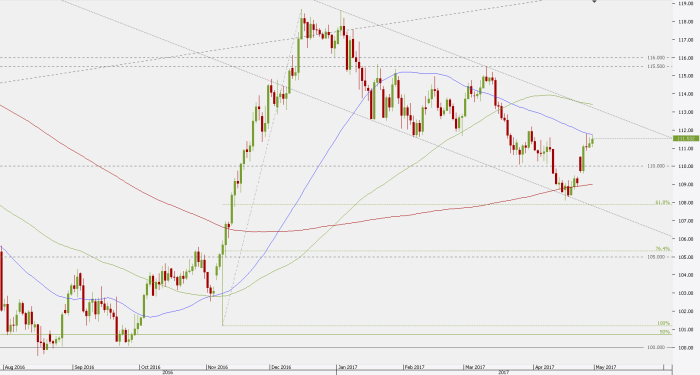Click the 113.00 price scale value

[x=686, y=112]
